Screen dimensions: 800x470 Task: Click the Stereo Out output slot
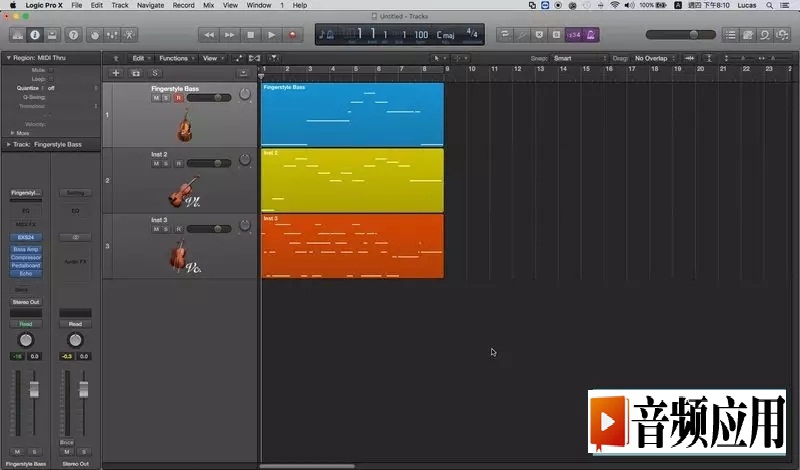(26, 302)
